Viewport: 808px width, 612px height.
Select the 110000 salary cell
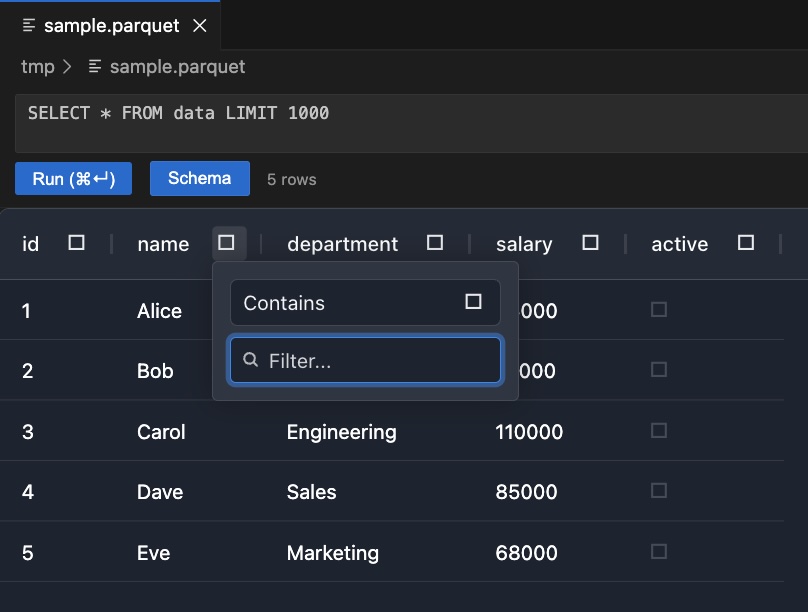coord(529,431)
